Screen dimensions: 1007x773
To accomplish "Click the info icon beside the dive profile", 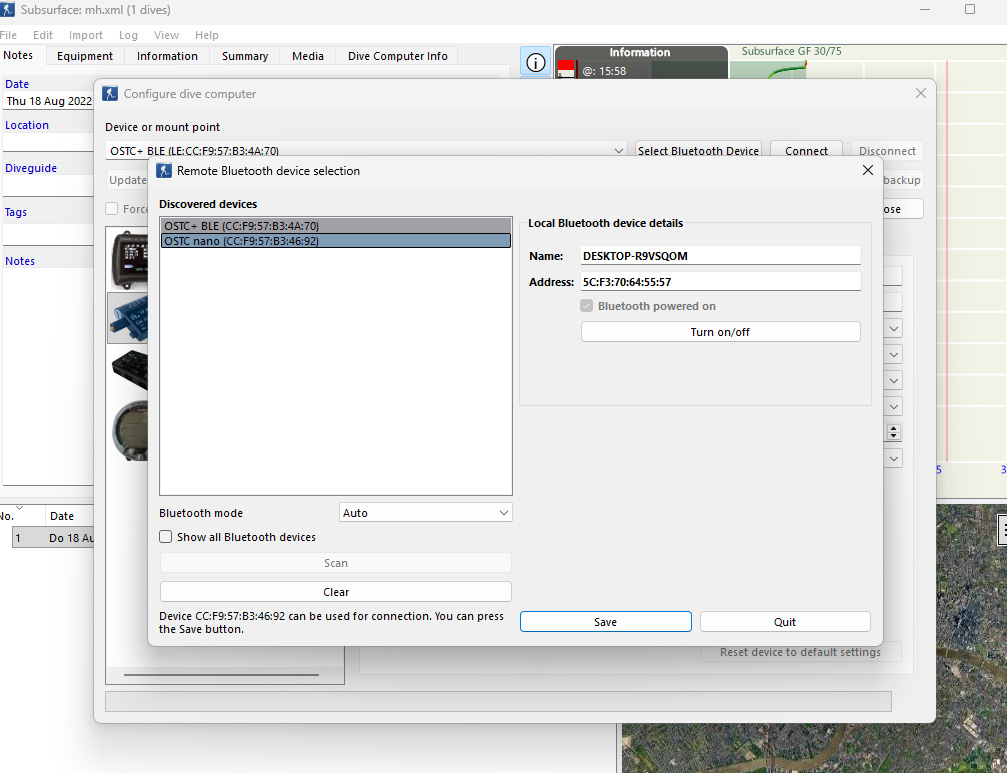I will pos(536,62).
